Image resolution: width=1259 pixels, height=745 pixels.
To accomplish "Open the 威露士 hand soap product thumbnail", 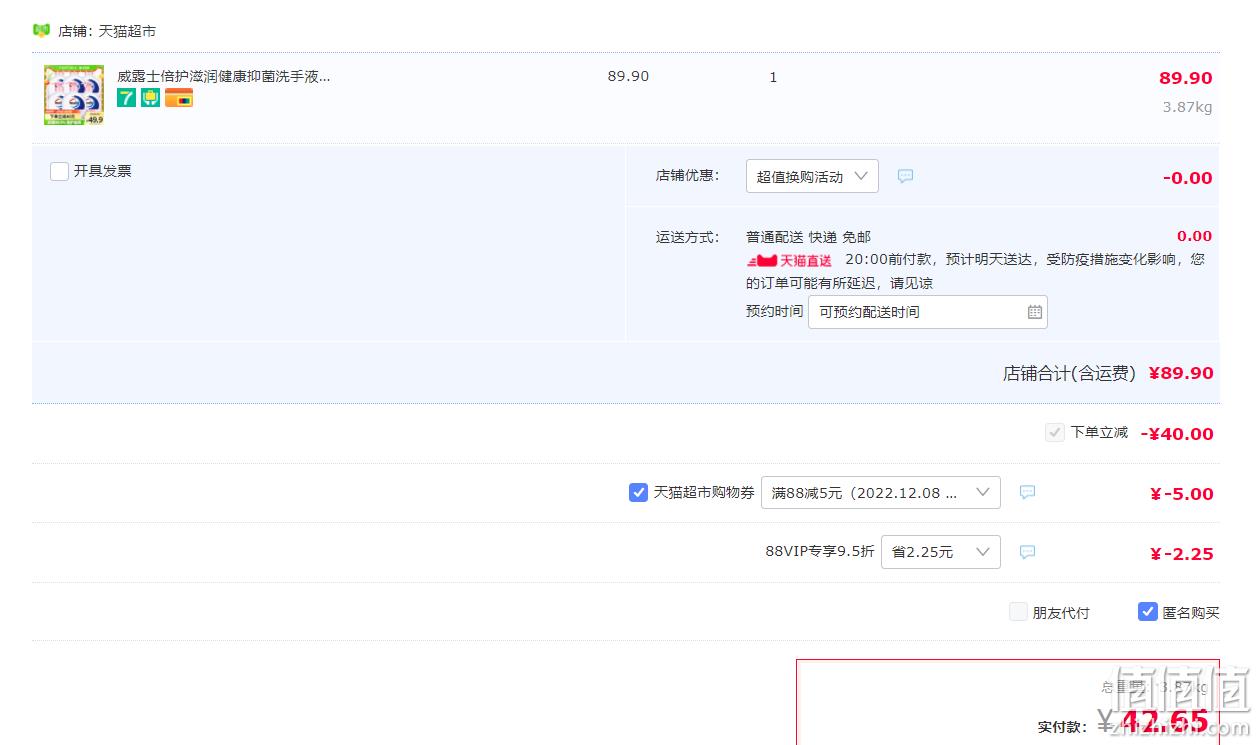I will (x=74, y=95).
